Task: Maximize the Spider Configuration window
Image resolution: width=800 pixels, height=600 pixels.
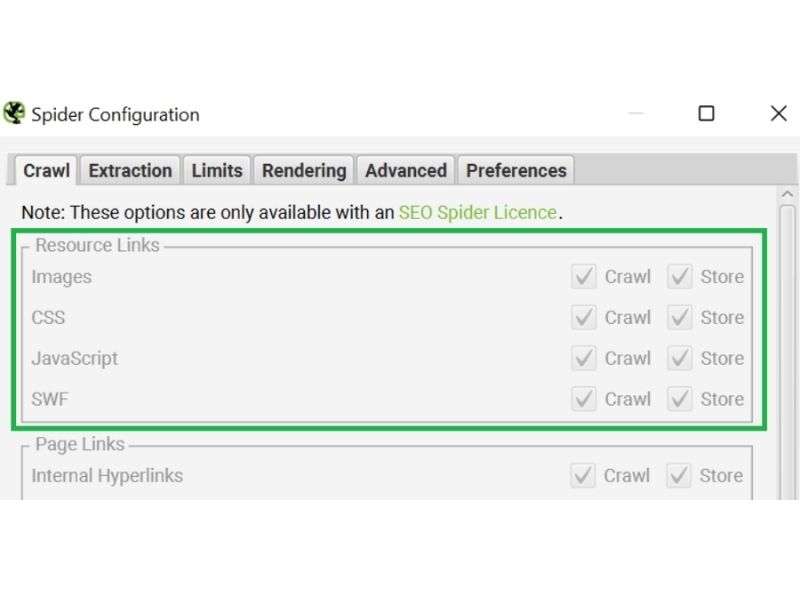Action: [706, 113]
